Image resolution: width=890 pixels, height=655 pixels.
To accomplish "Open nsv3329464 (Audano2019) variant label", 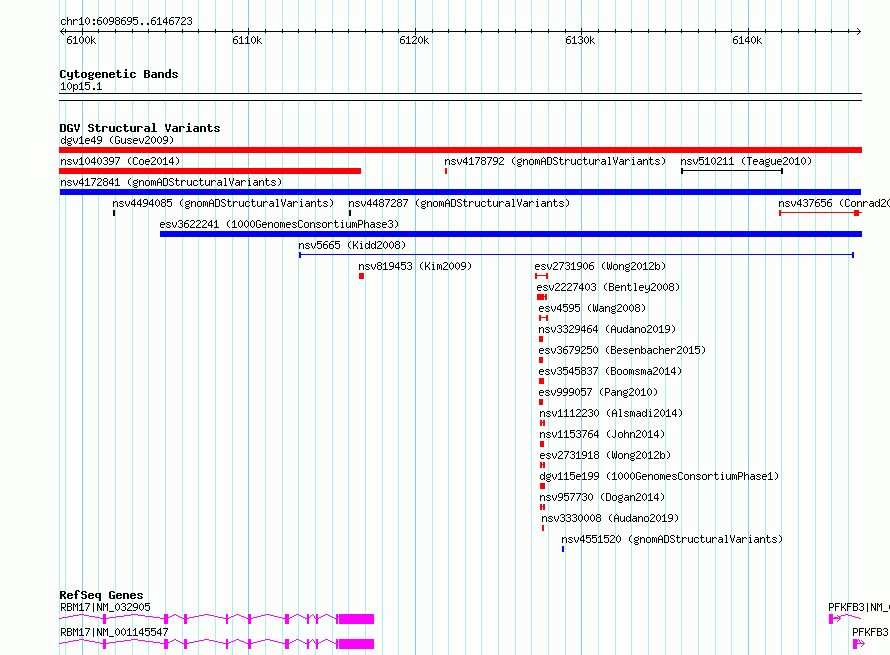I will click(x=607, y=329).
